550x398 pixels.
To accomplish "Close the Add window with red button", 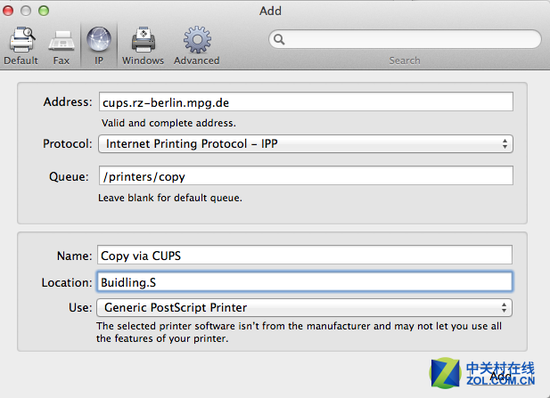I will (8, 11).
